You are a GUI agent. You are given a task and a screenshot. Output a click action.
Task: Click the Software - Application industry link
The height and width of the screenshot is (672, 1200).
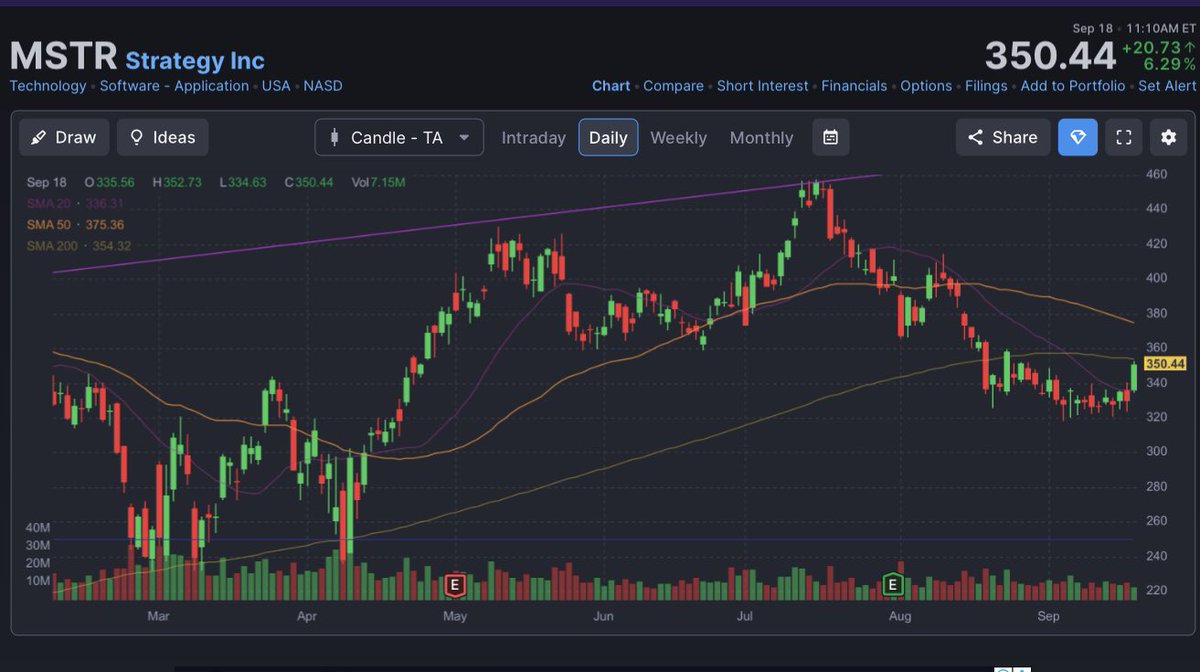click(x=174, y=86)
